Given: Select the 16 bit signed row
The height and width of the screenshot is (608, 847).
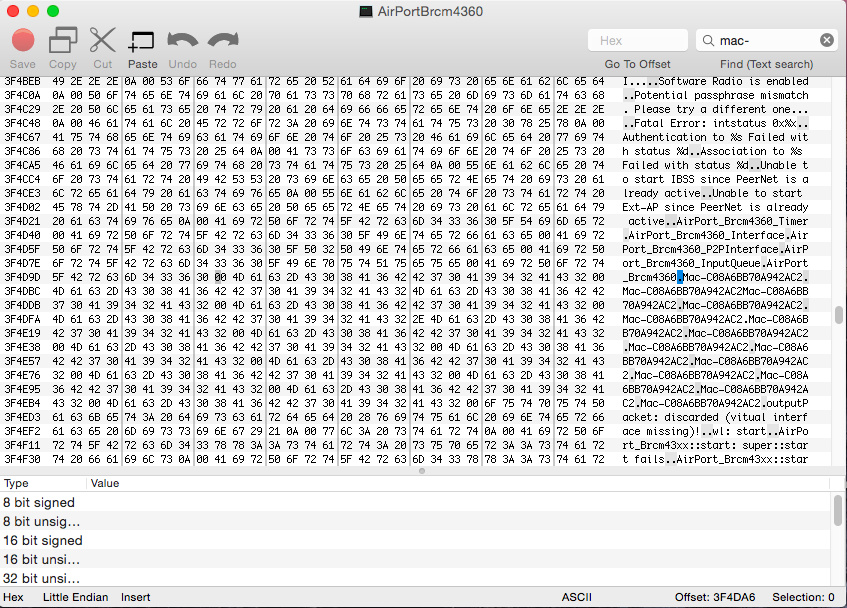Looking at the screenshot, I should 415,541.
